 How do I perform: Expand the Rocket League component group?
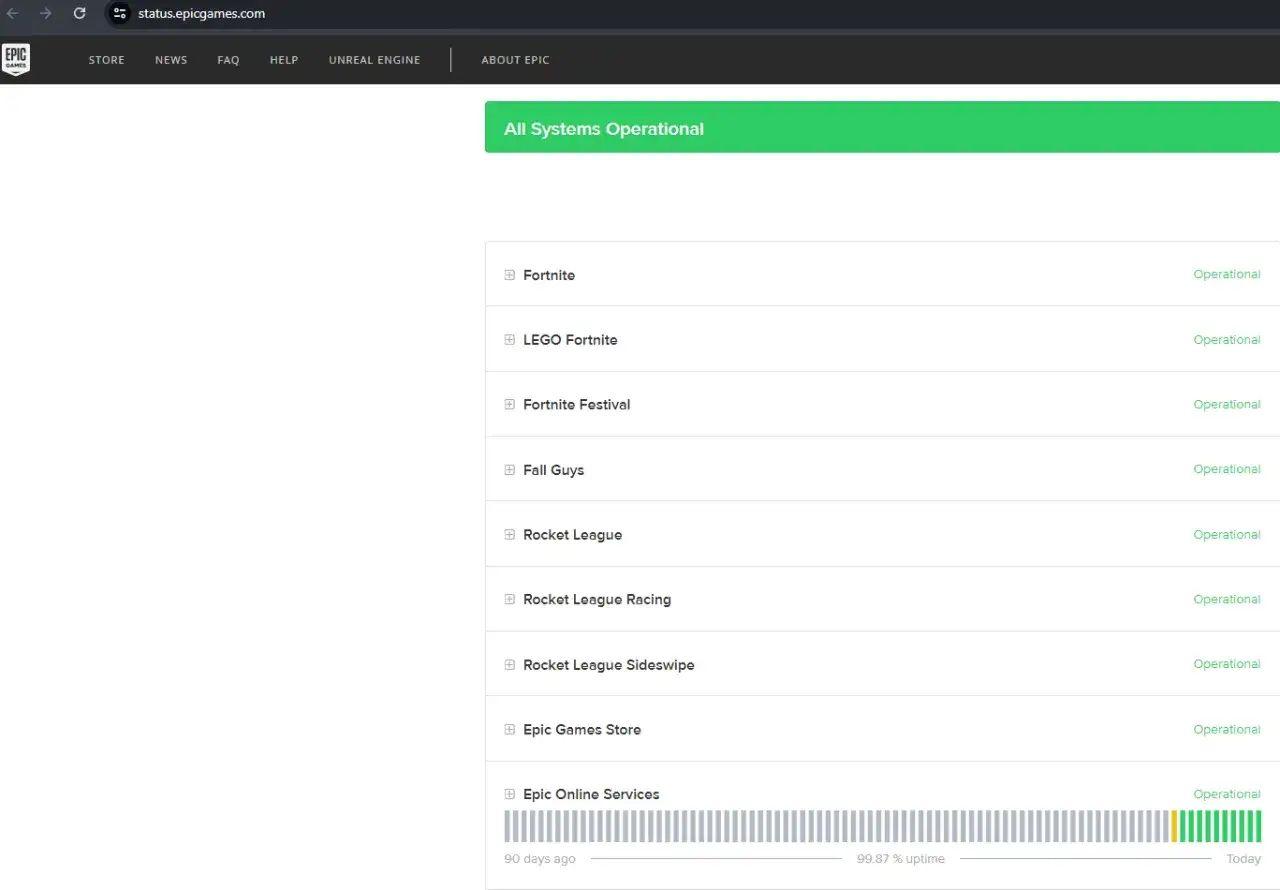click(509, 535)
